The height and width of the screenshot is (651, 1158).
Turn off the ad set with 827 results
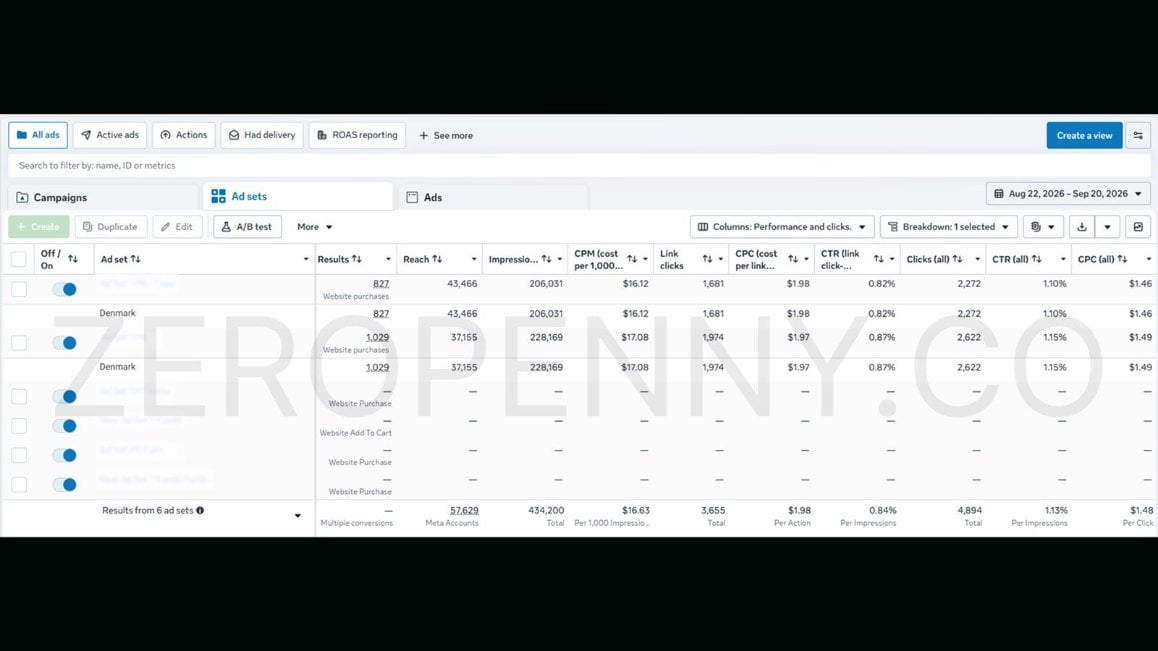(x=64, y=290)
